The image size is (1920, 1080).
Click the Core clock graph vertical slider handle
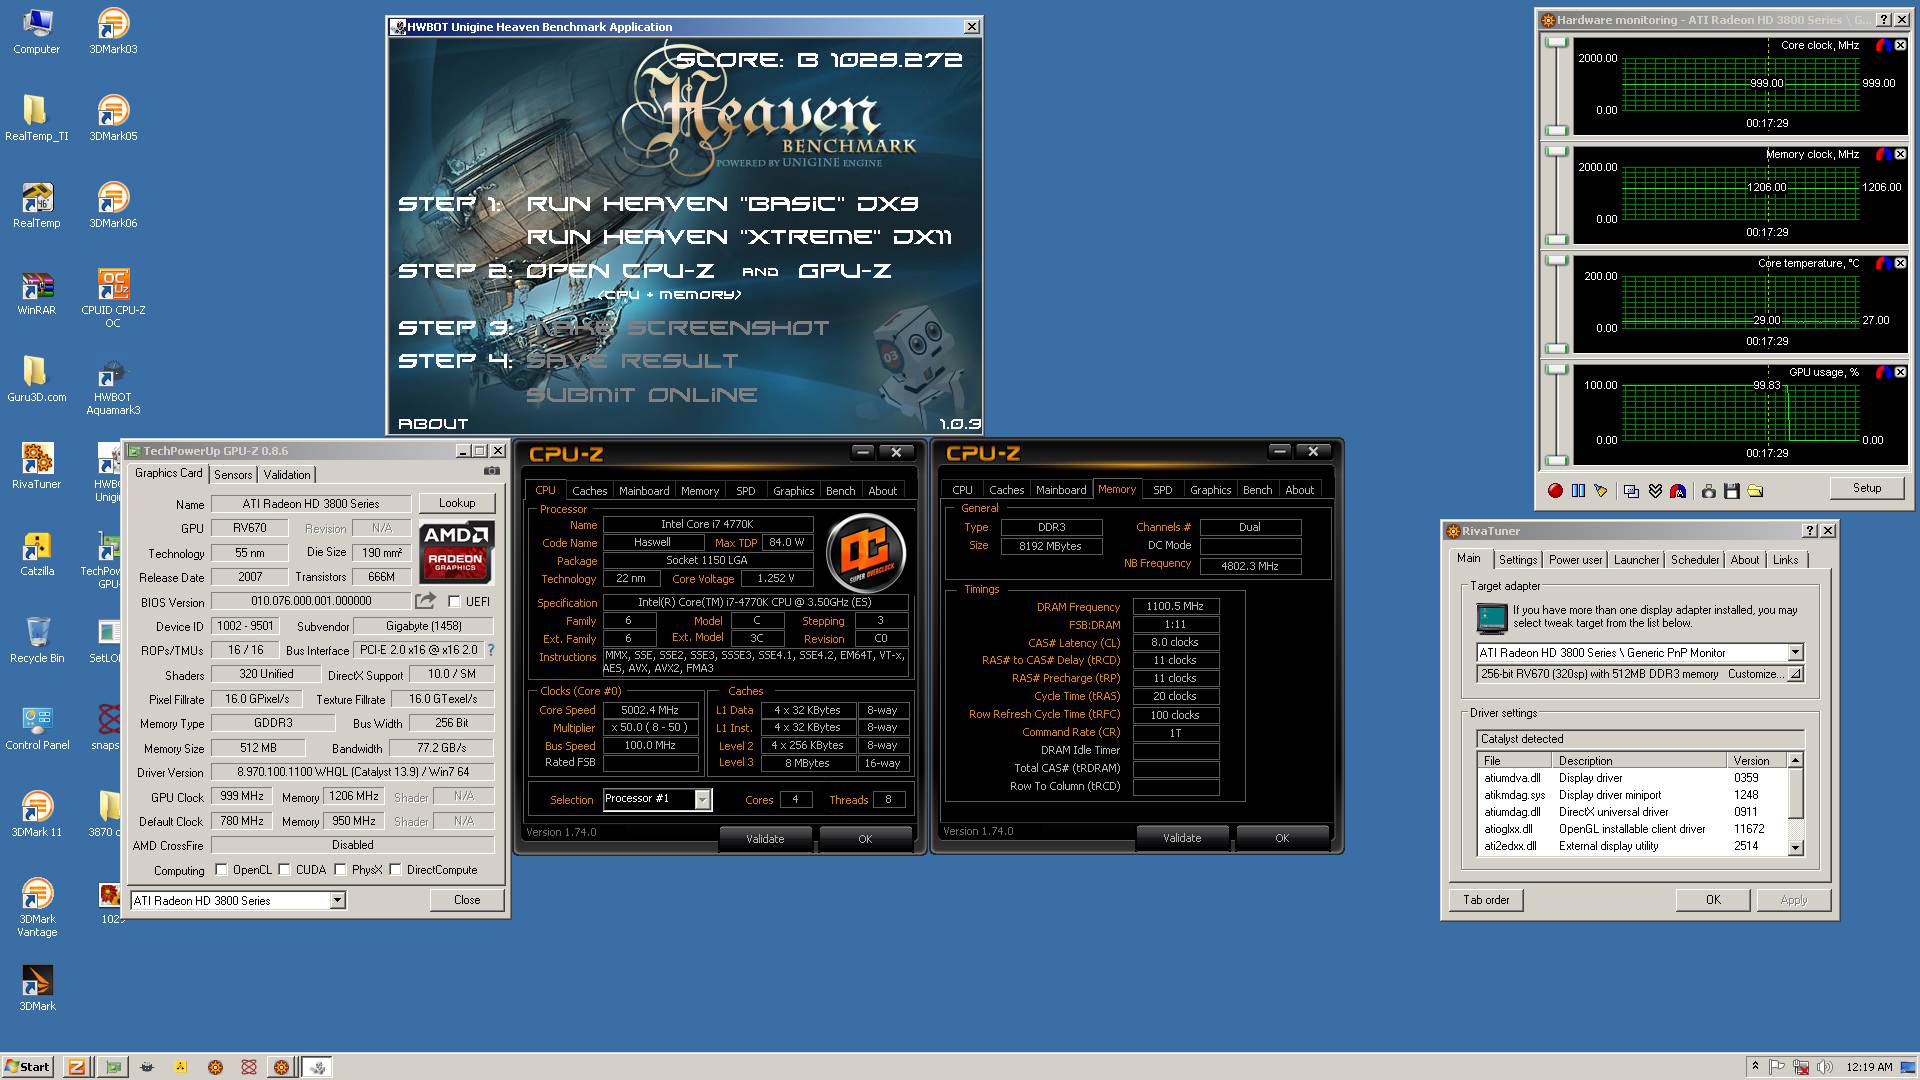1556,43
